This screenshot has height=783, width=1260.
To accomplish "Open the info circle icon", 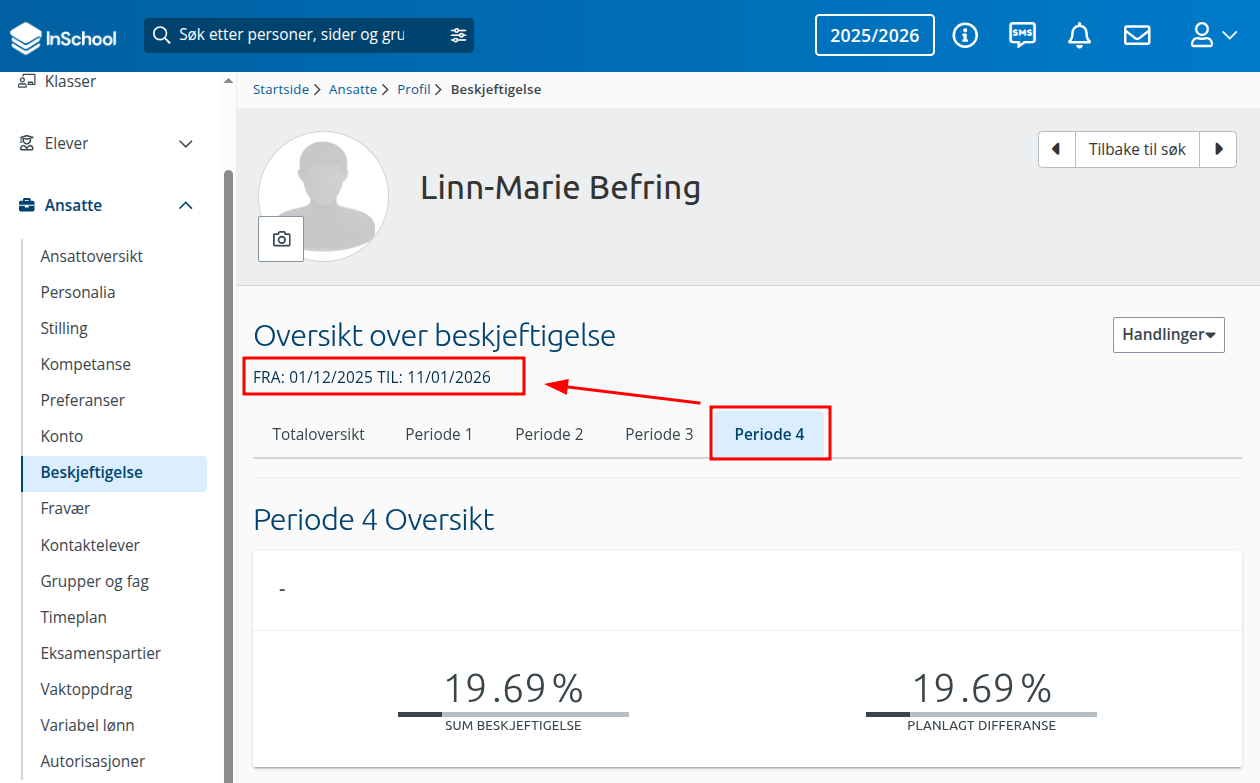I will click(965, 36).
